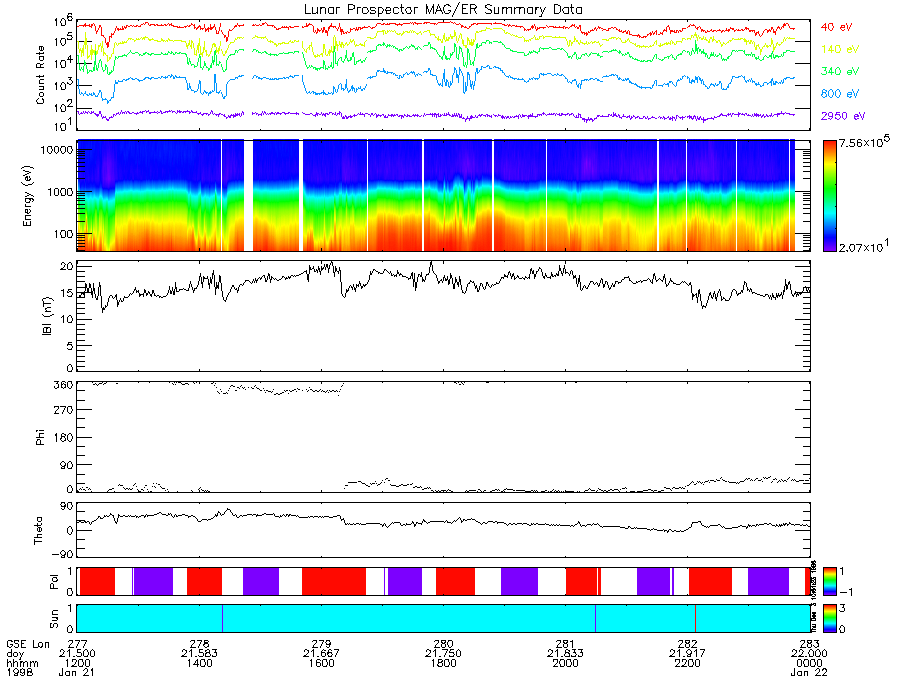Click the '360' Phi axis tick label
Screen dimensions: 900x700
[64, 384]
